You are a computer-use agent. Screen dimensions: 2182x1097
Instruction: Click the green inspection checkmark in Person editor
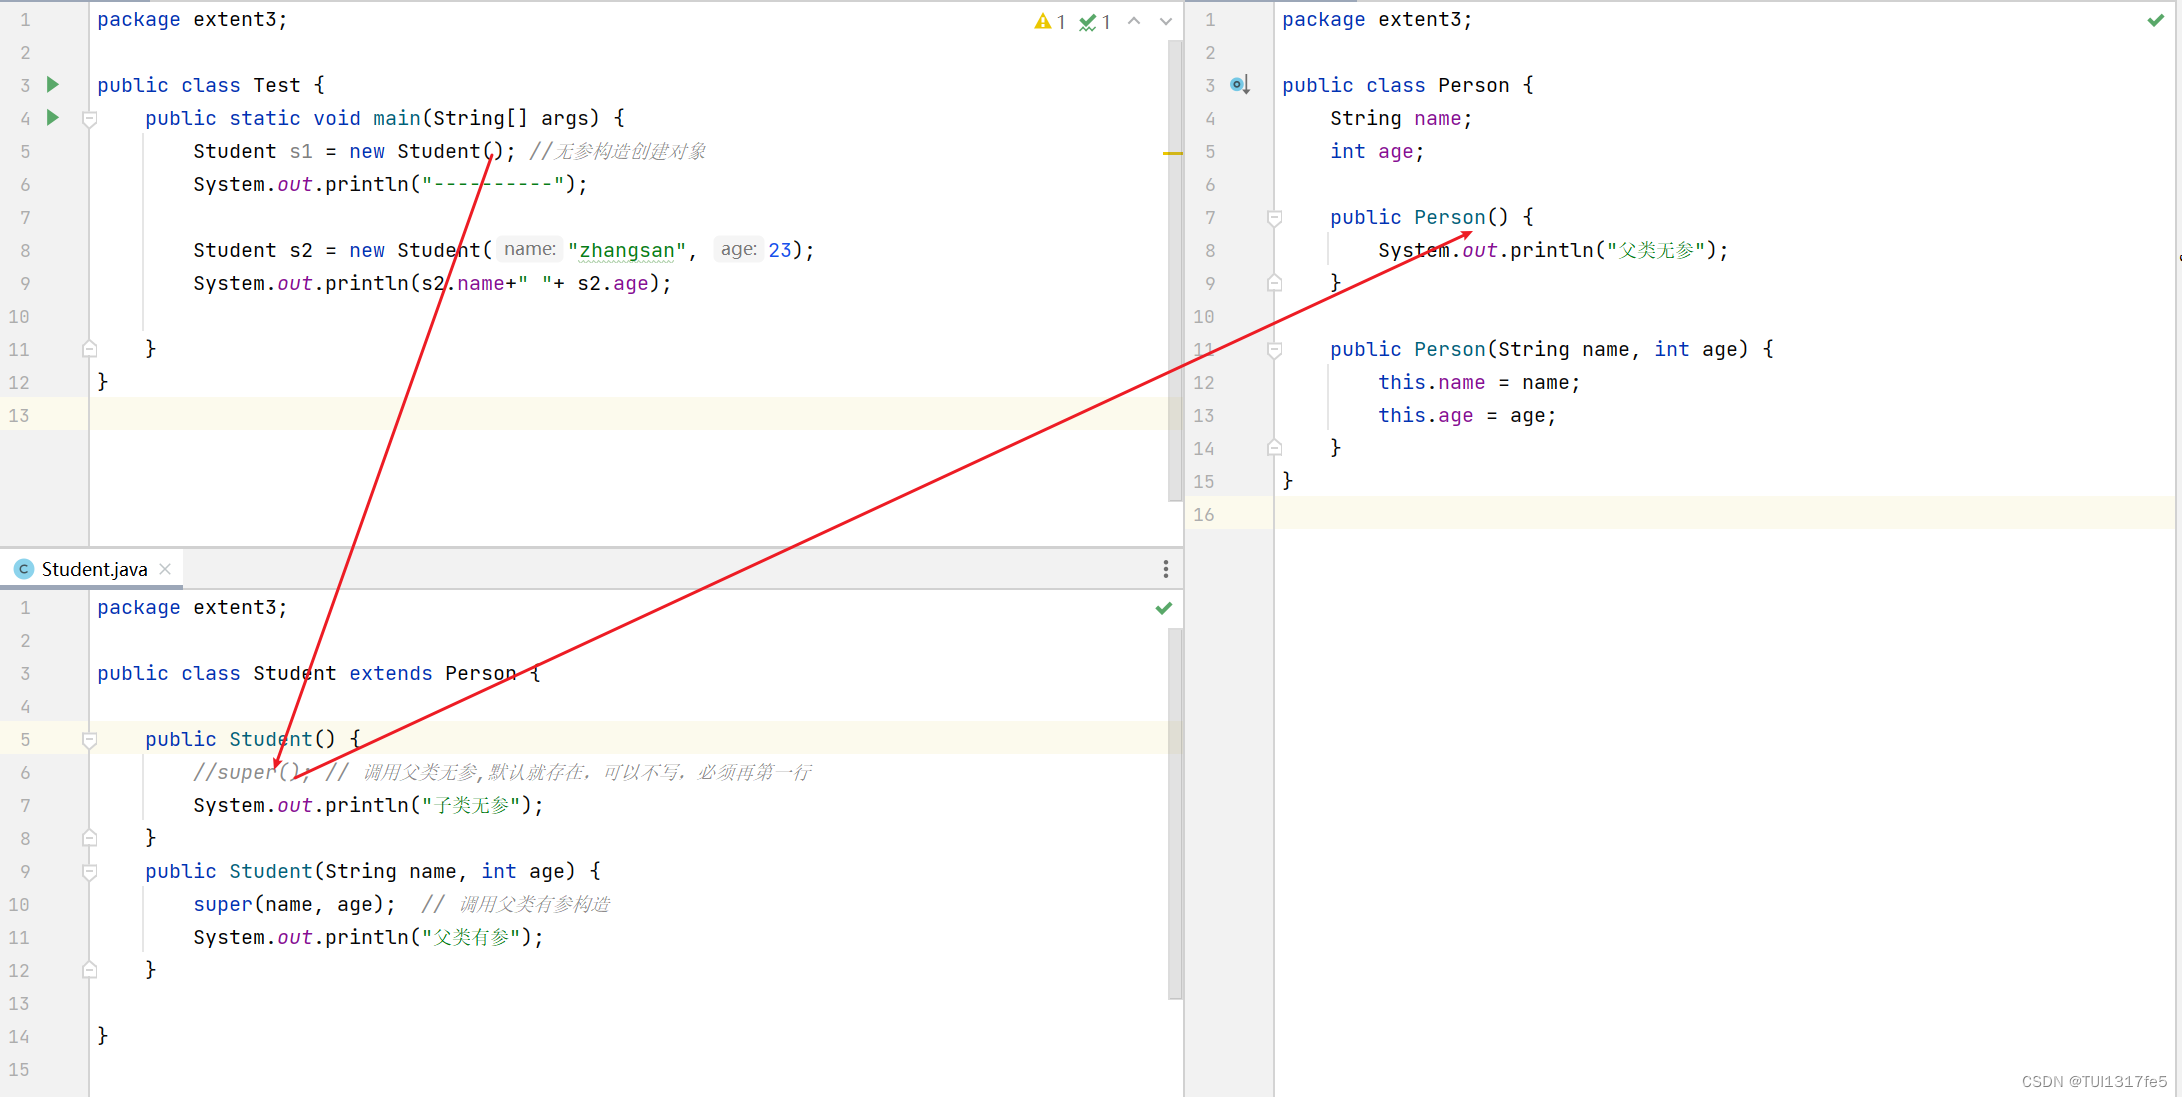(x=2155, y=20)
